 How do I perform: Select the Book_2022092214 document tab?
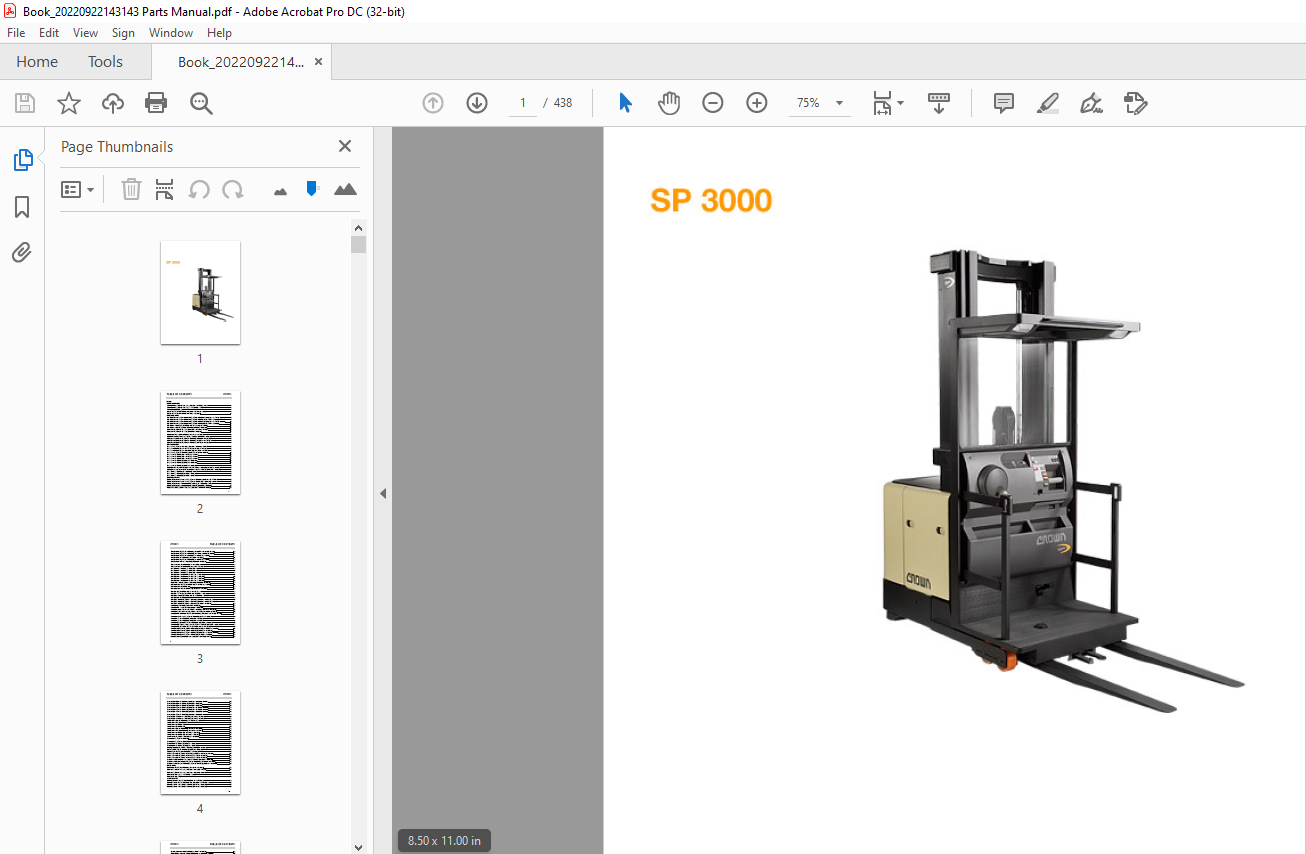240,62
